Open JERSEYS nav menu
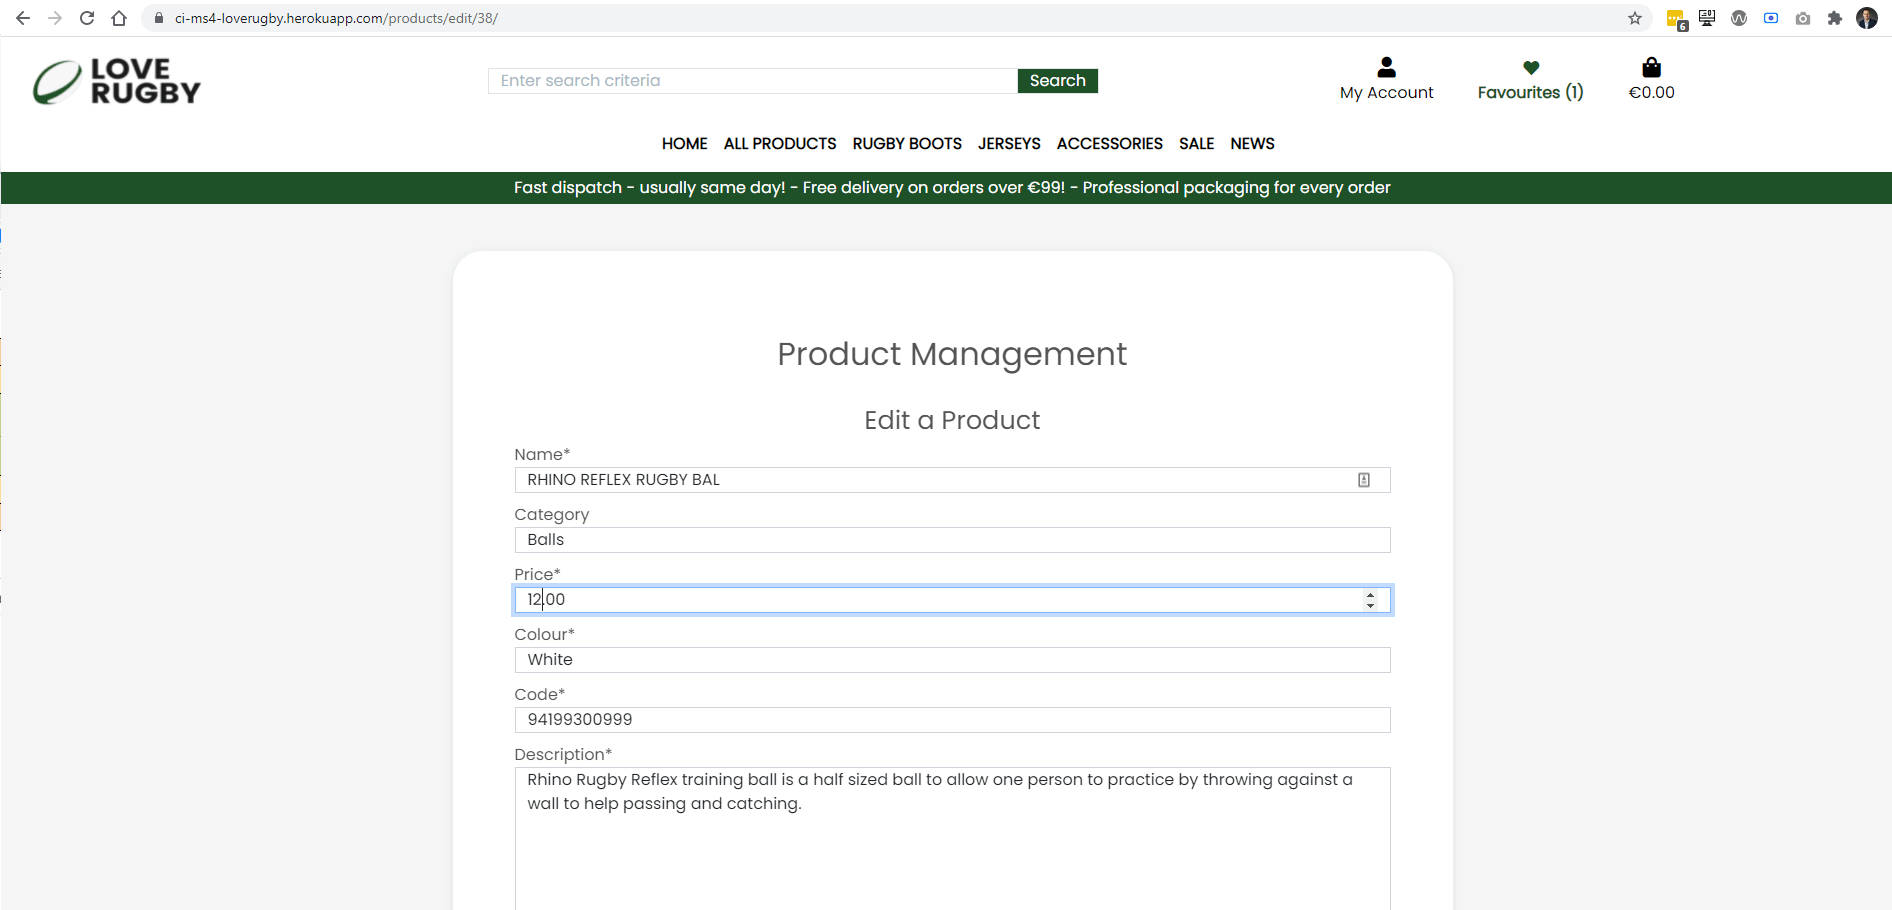 pyautogui.click(x=1009, y=144)
